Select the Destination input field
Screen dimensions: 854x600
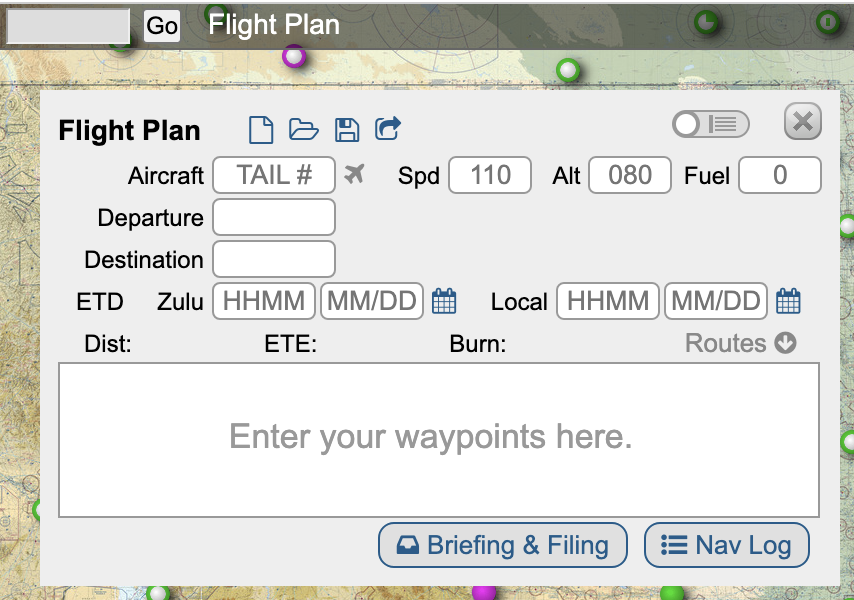tap(273, 259)
